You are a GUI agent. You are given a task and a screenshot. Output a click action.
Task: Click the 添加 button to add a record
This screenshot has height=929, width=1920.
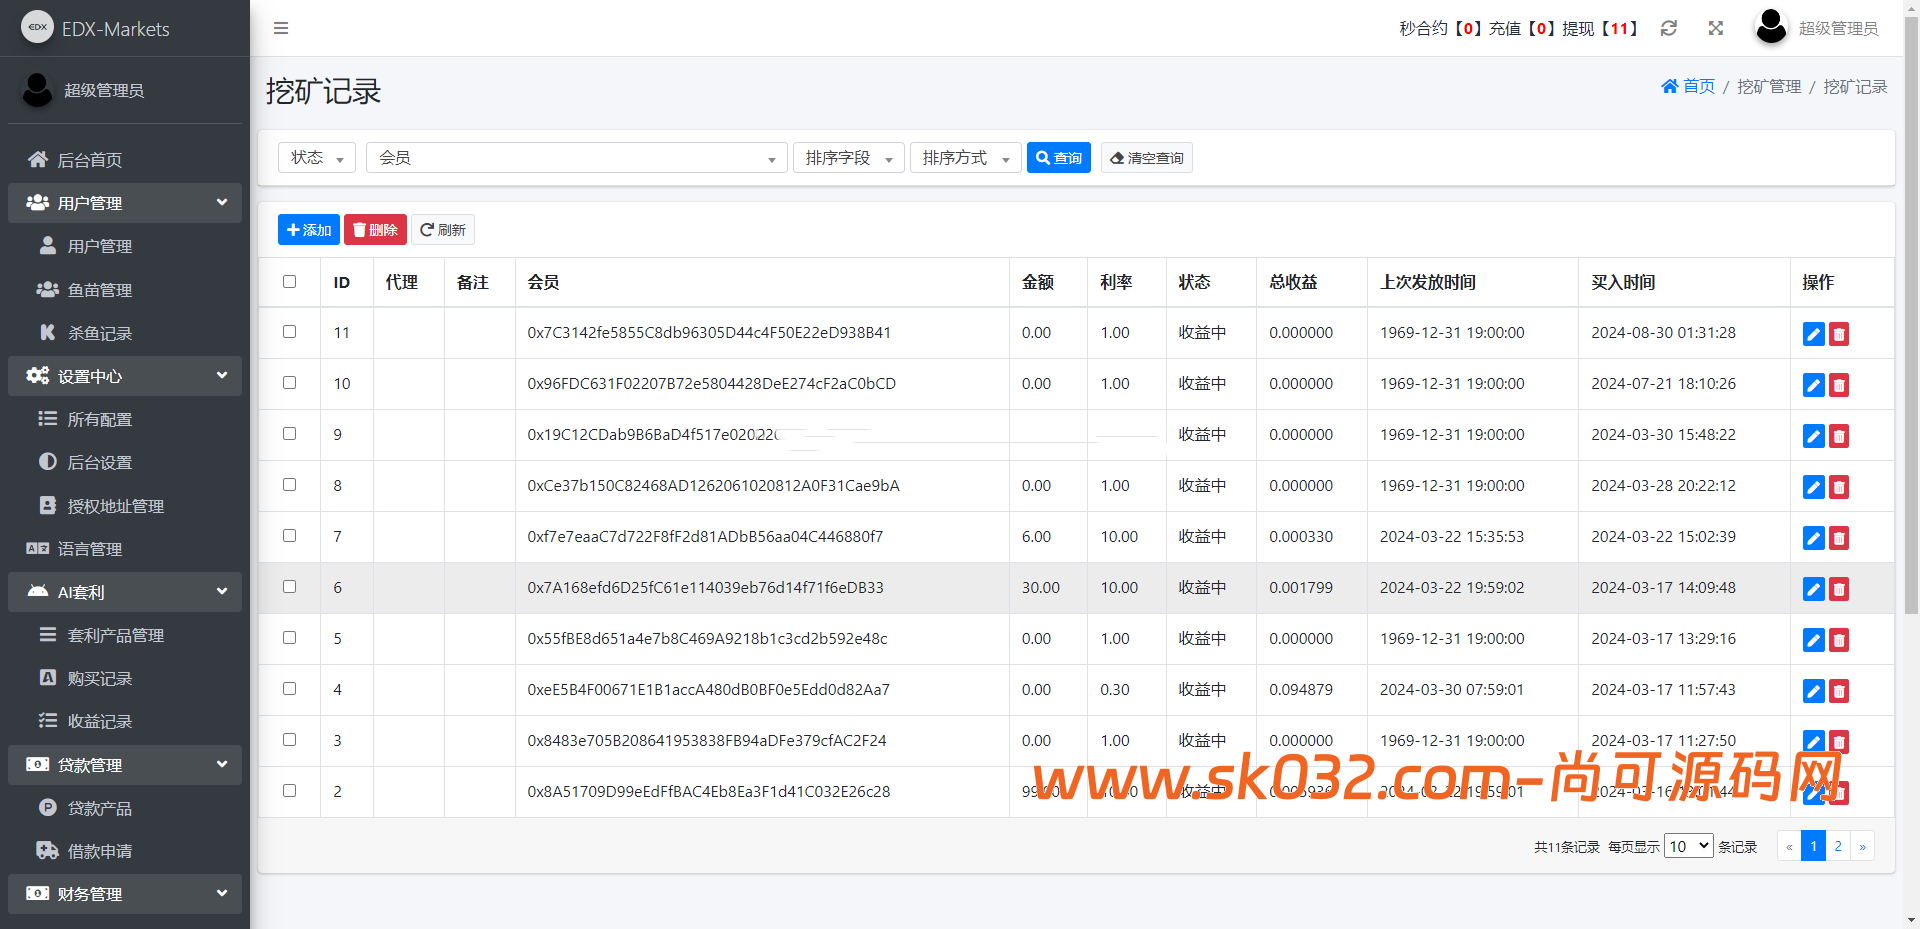click(308, 229)
